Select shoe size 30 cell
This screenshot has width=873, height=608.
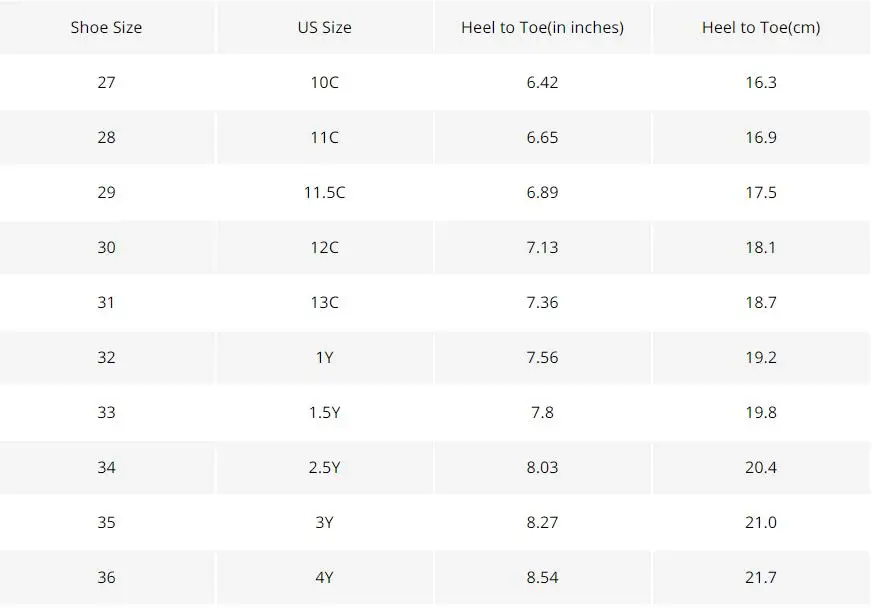coord(106,247)
